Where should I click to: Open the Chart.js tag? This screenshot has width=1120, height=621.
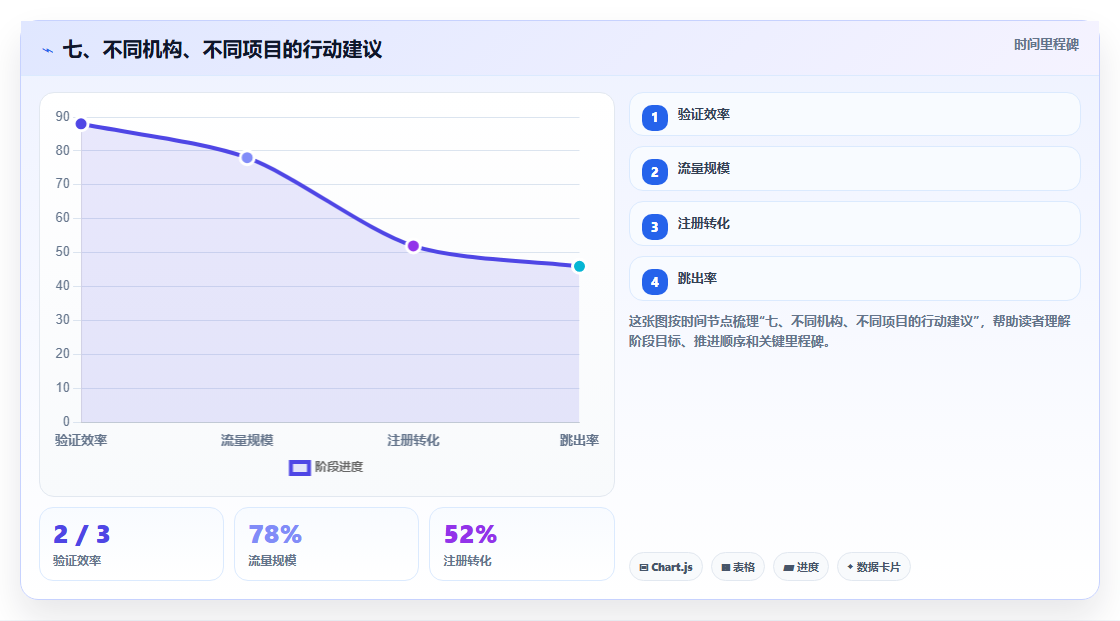click(666, 567)
